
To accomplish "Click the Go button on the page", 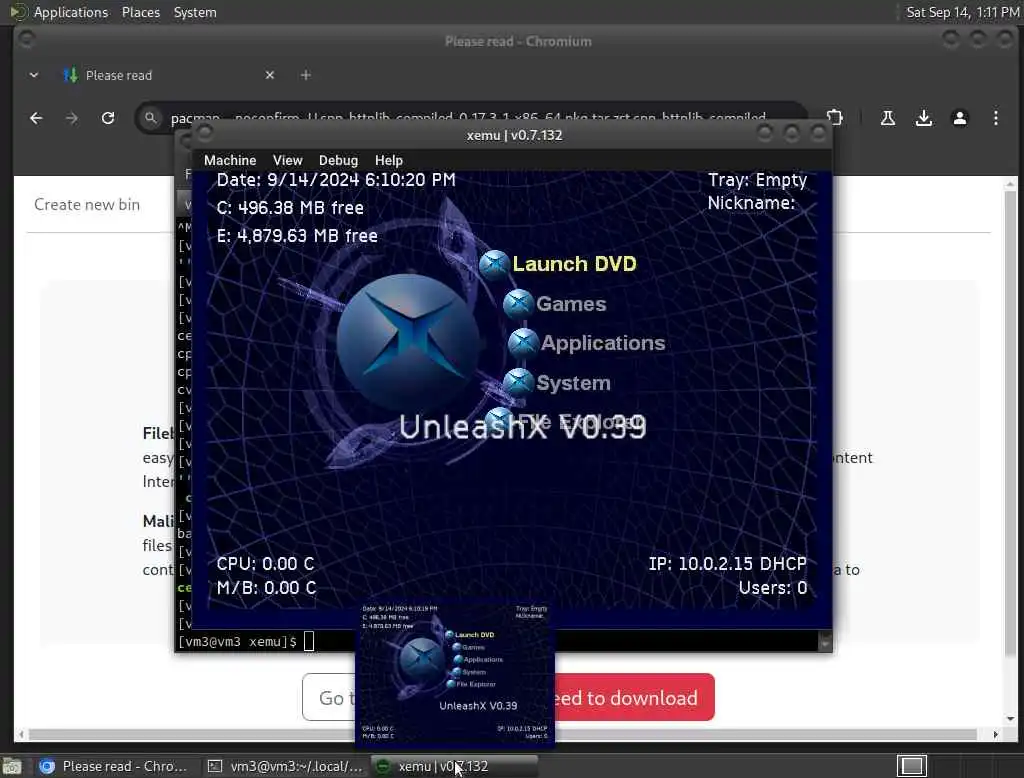I will [329, 698].
